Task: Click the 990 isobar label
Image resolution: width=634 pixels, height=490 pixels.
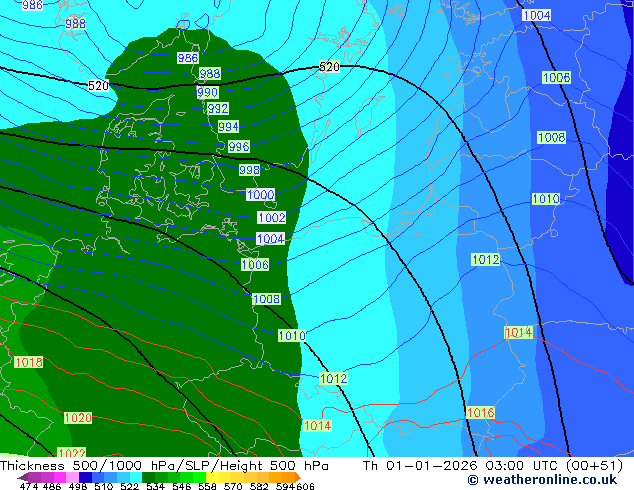Action: pyautogui.click(x=207, y=93)
